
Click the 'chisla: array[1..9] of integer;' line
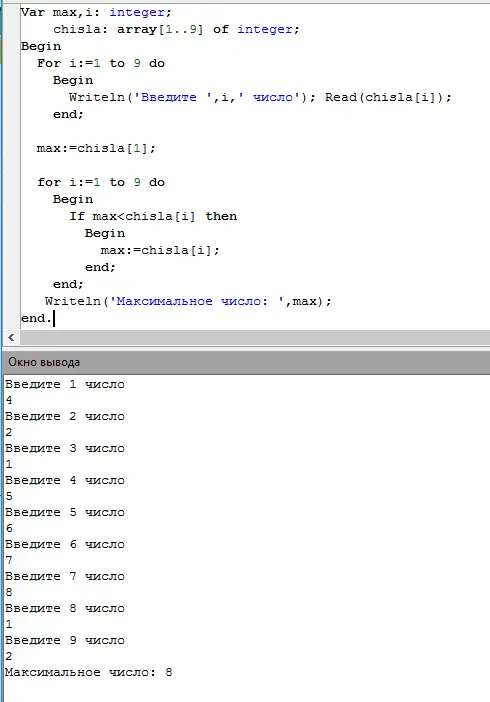click(x=176, y=30)
